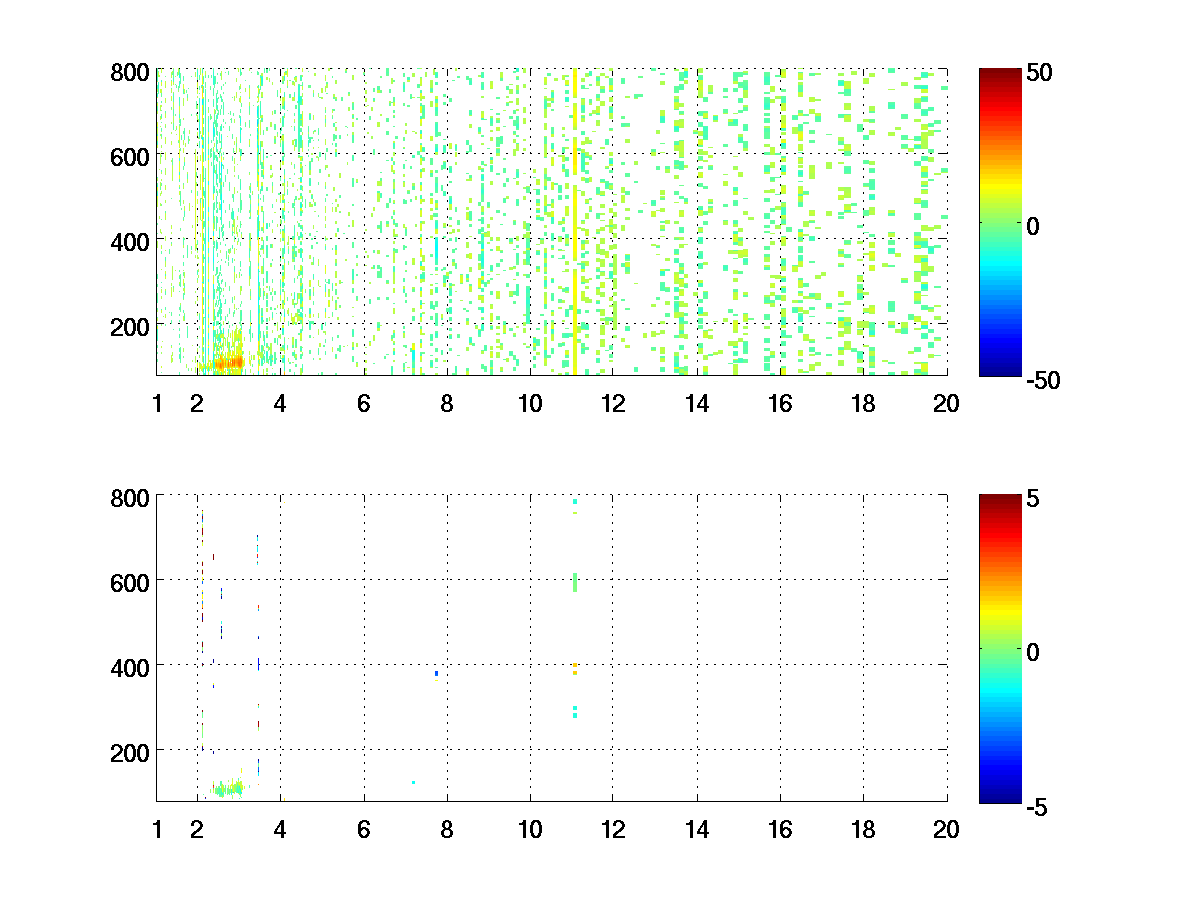Click x-axis tick '4' under the bottom plot
1200x900 pixels.
click(280, 829)
